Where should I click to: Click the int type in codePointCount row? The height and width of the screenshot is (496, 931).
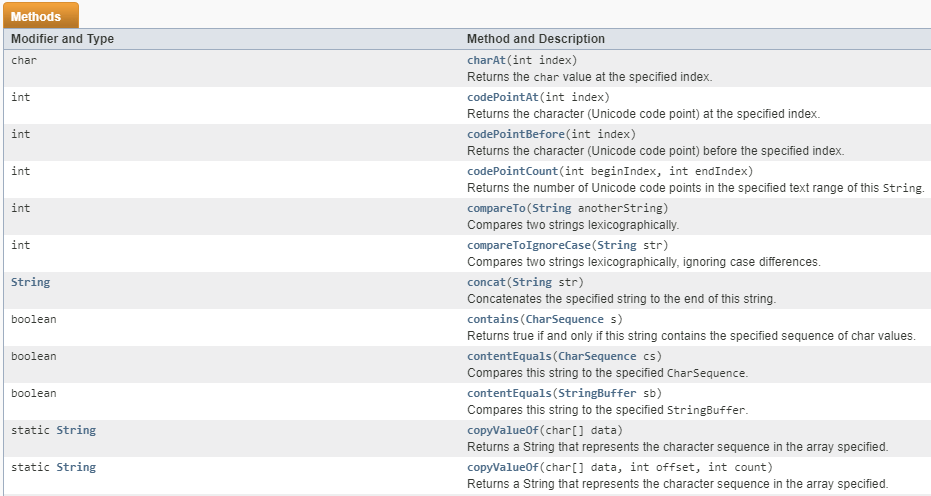[20, 171]
